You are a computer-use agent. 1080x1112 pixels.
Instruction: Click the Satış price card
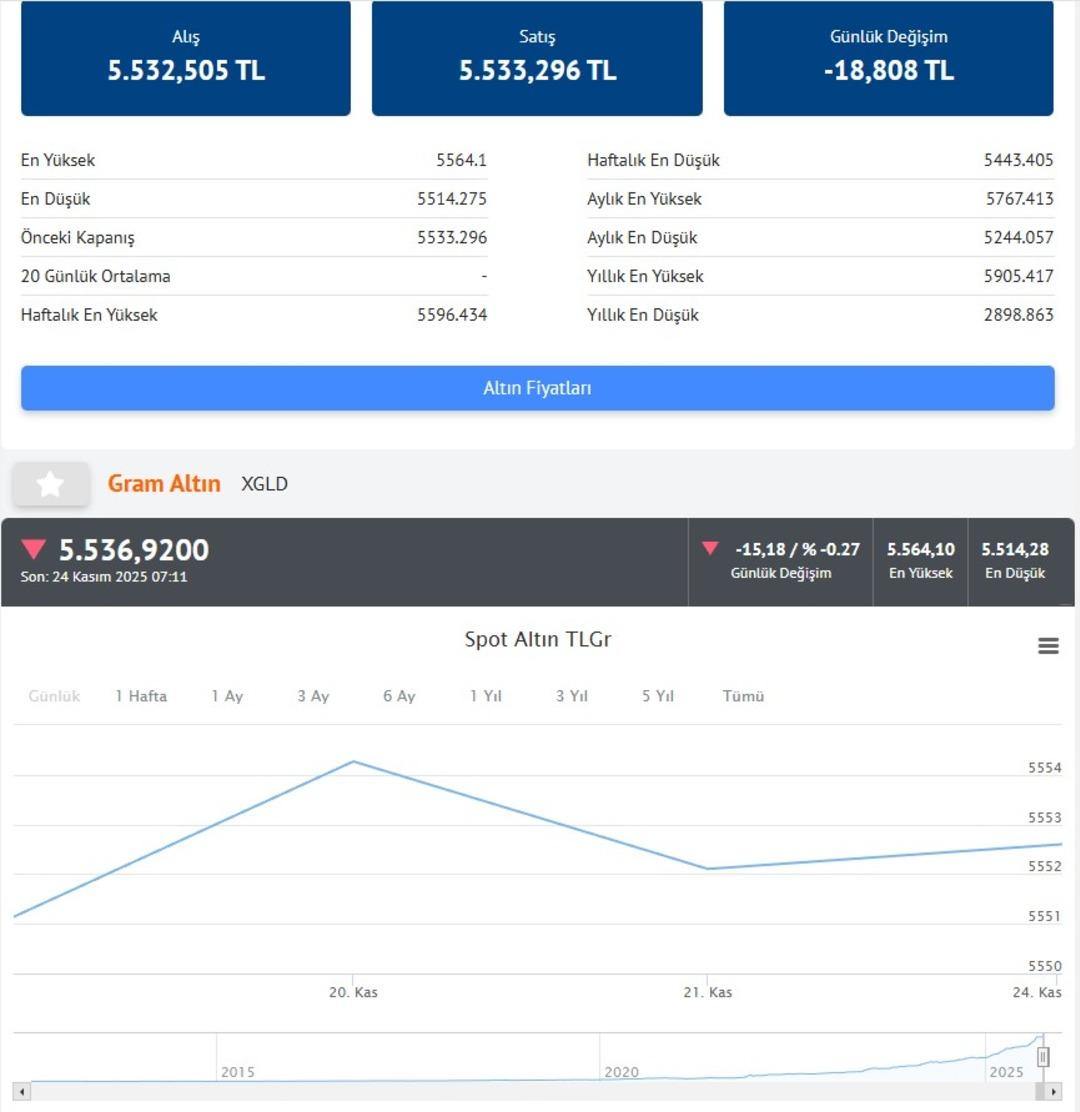pyautogui.click(x=537, y=58)
